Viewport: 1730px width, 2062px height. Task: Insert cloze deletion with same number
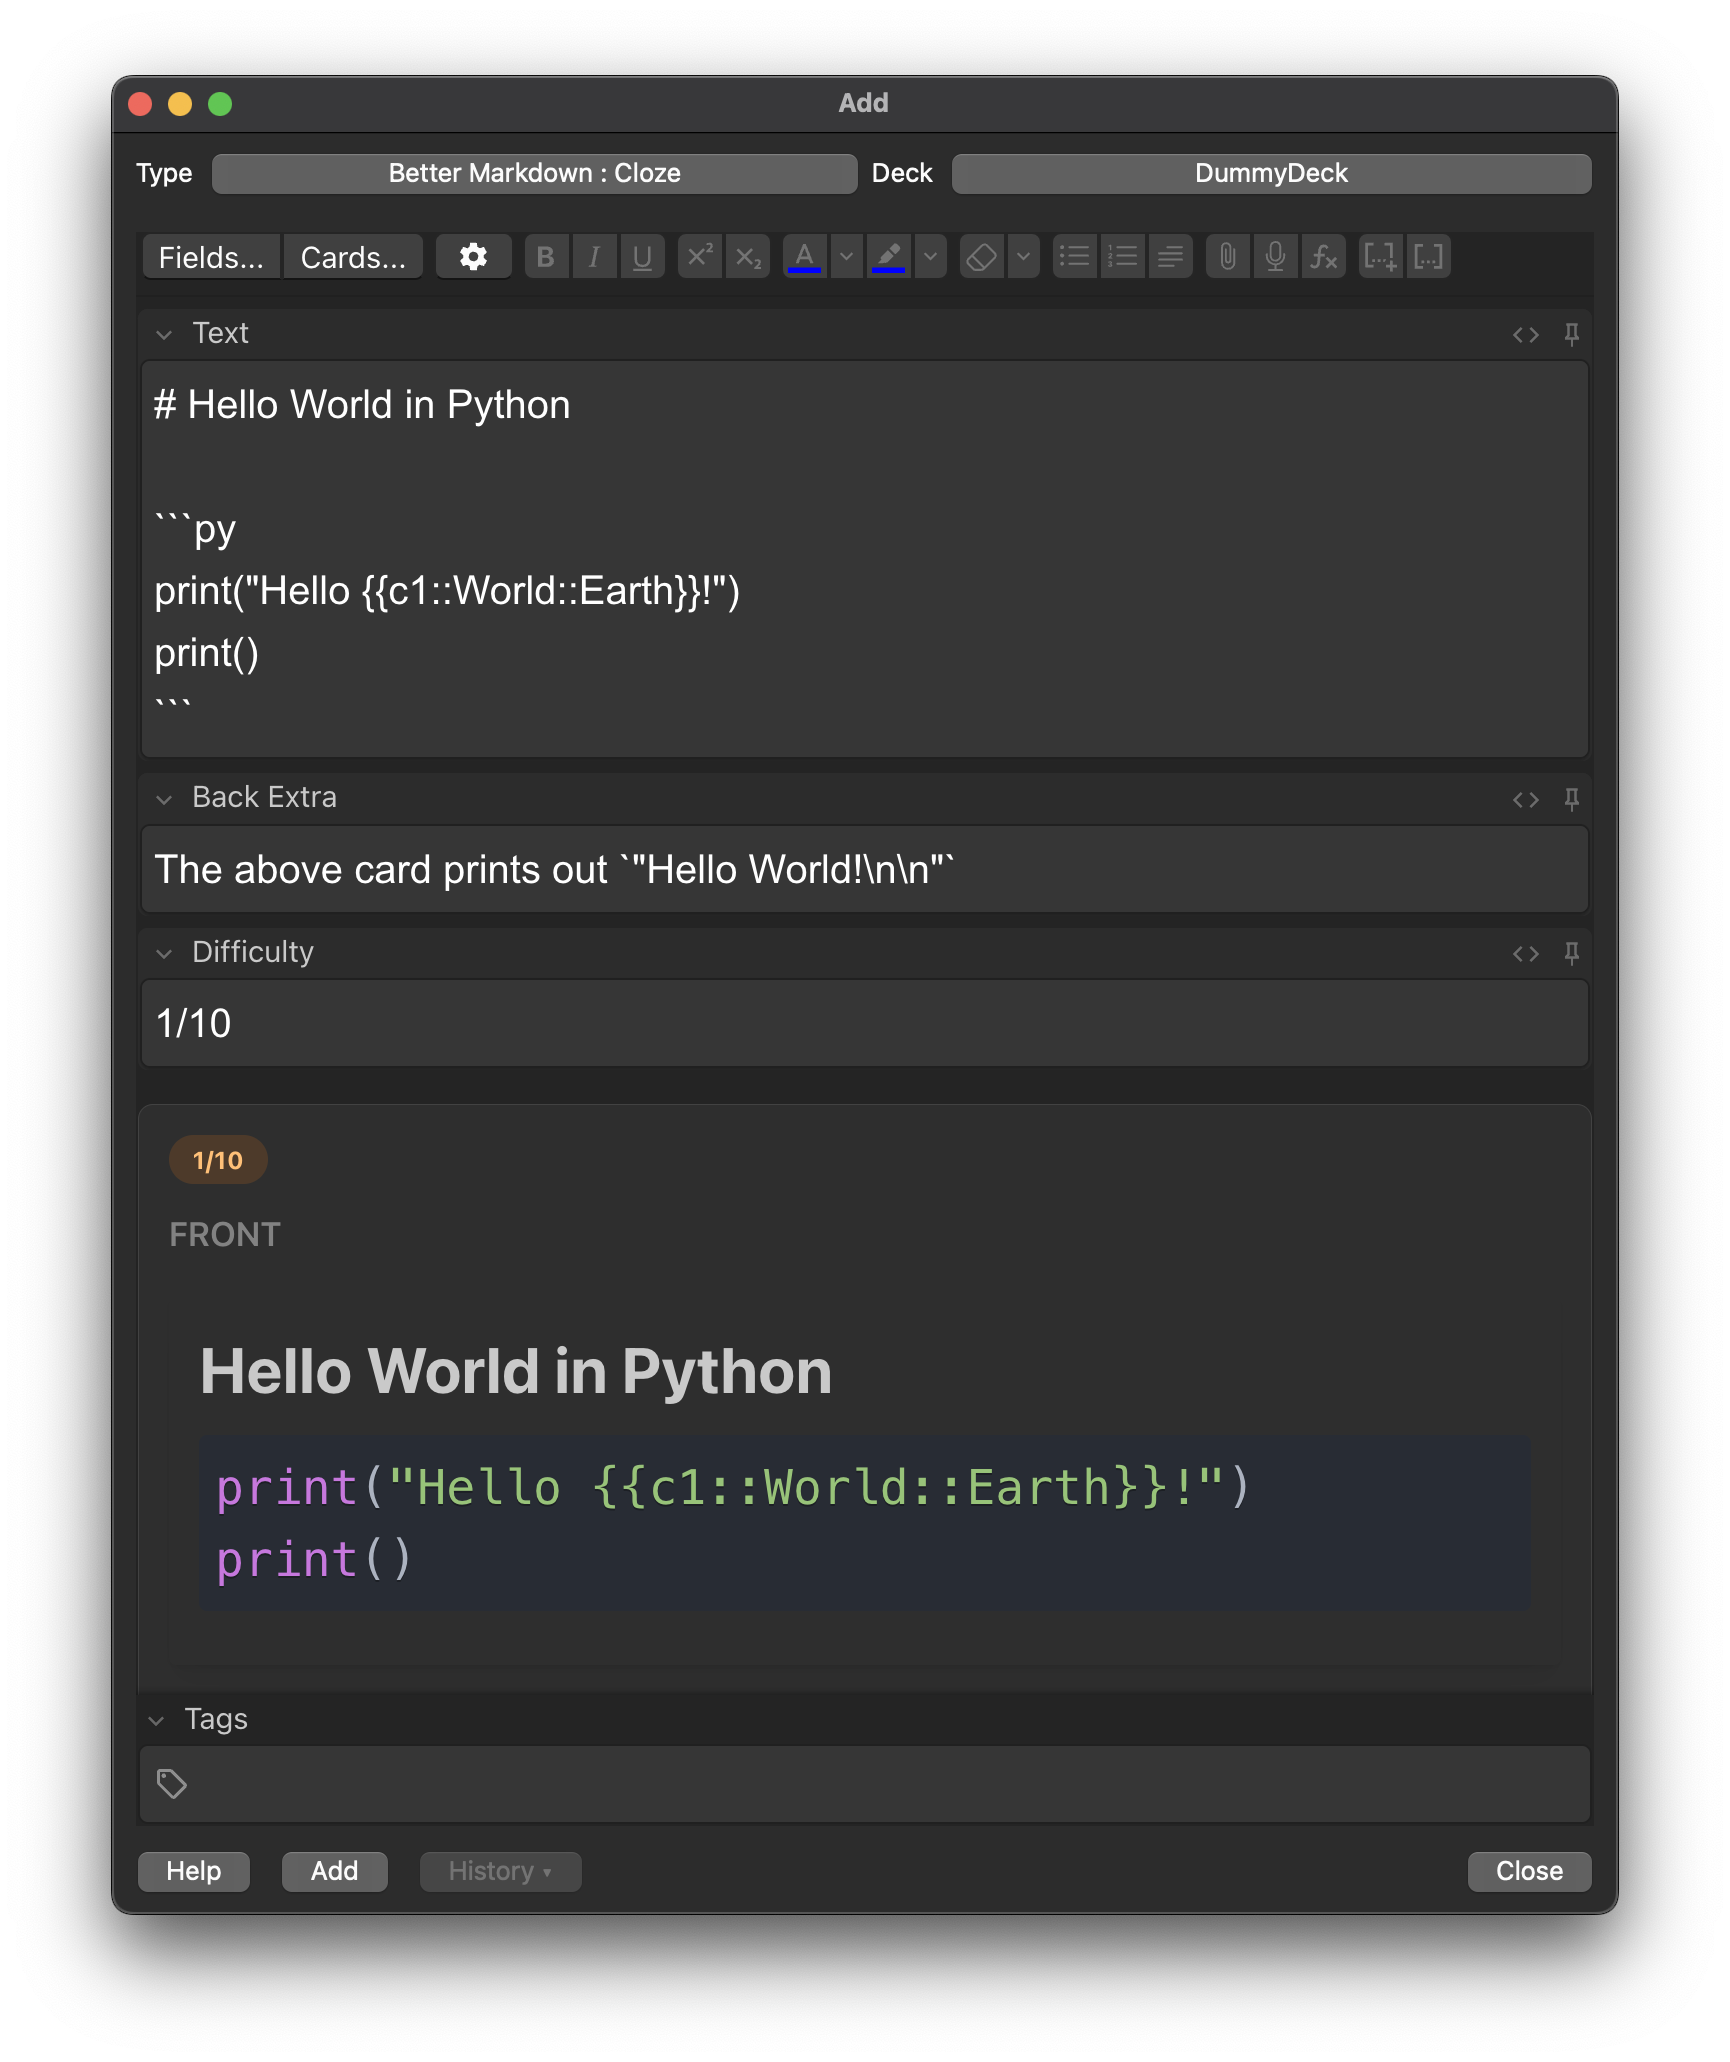1428,257
